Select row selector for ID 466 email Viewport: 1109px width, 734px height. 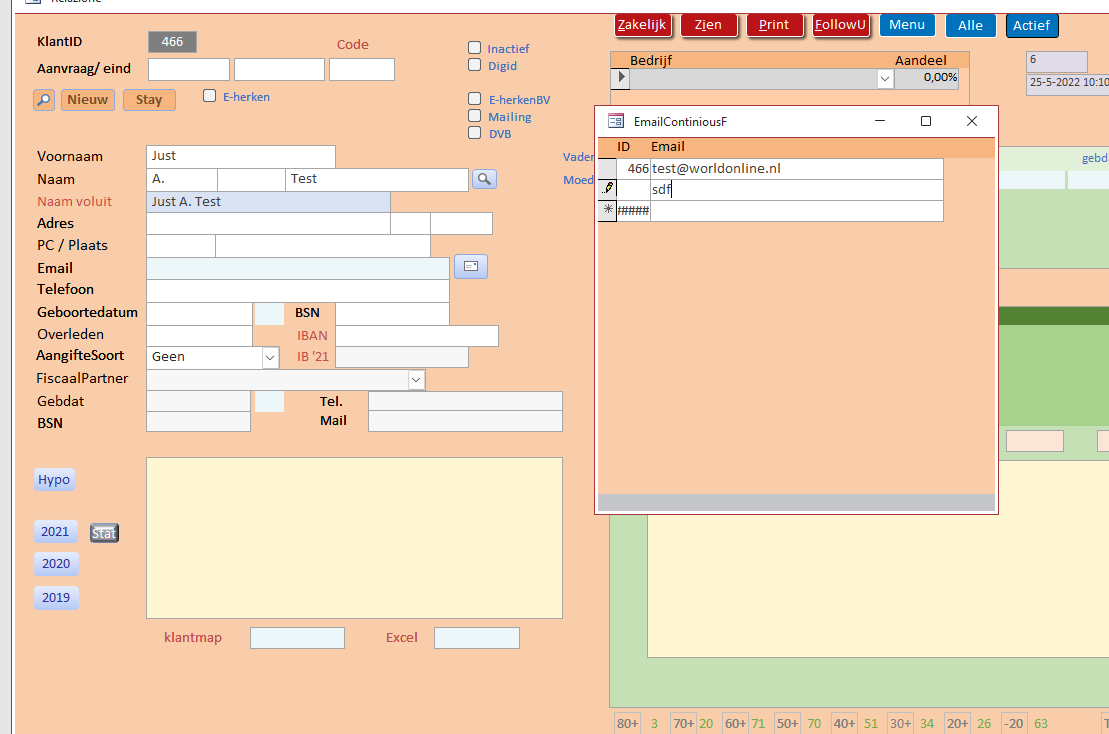pos(608,168)
